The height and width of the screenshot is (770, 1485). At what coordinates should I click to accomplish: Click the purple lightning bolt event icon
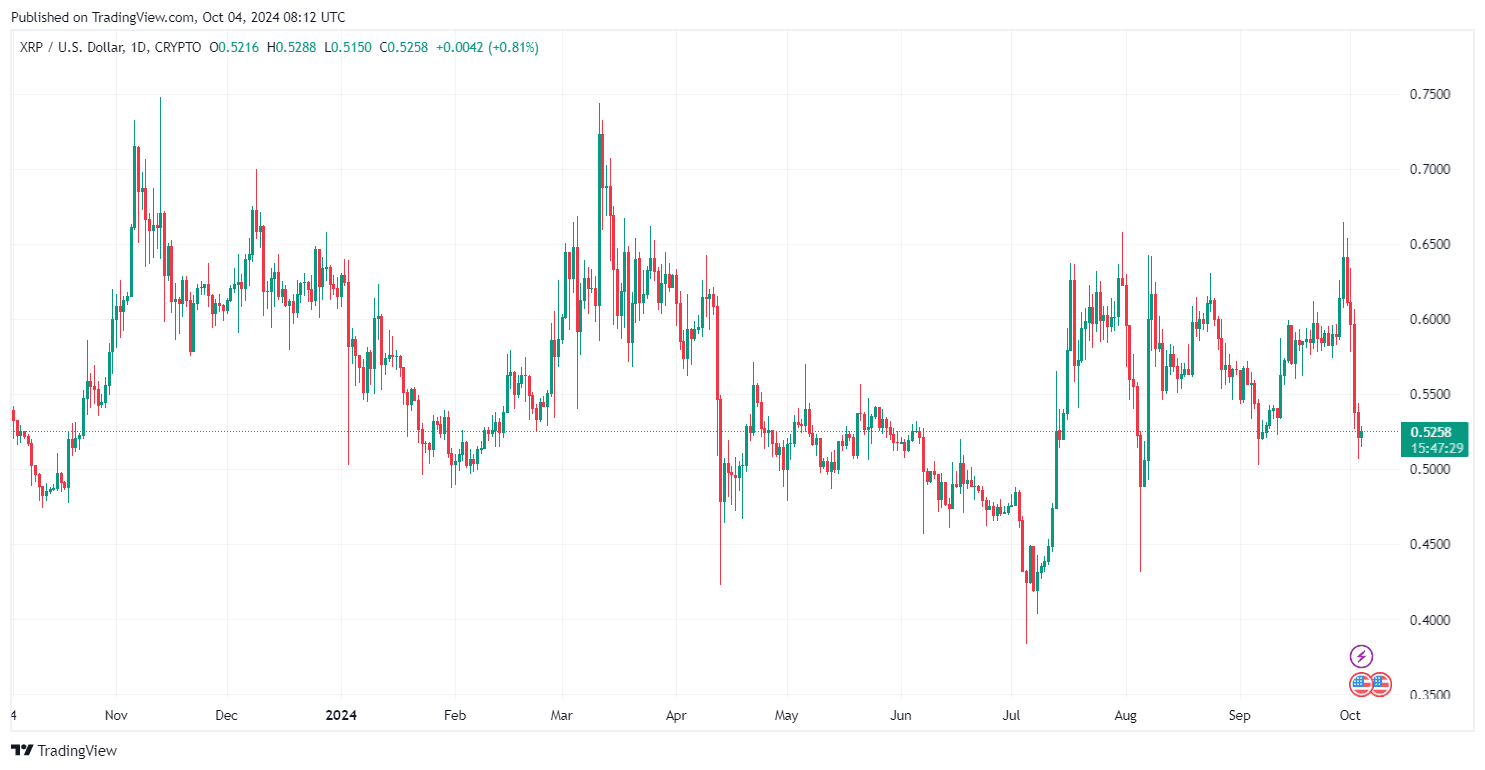tap(1361, 657)
